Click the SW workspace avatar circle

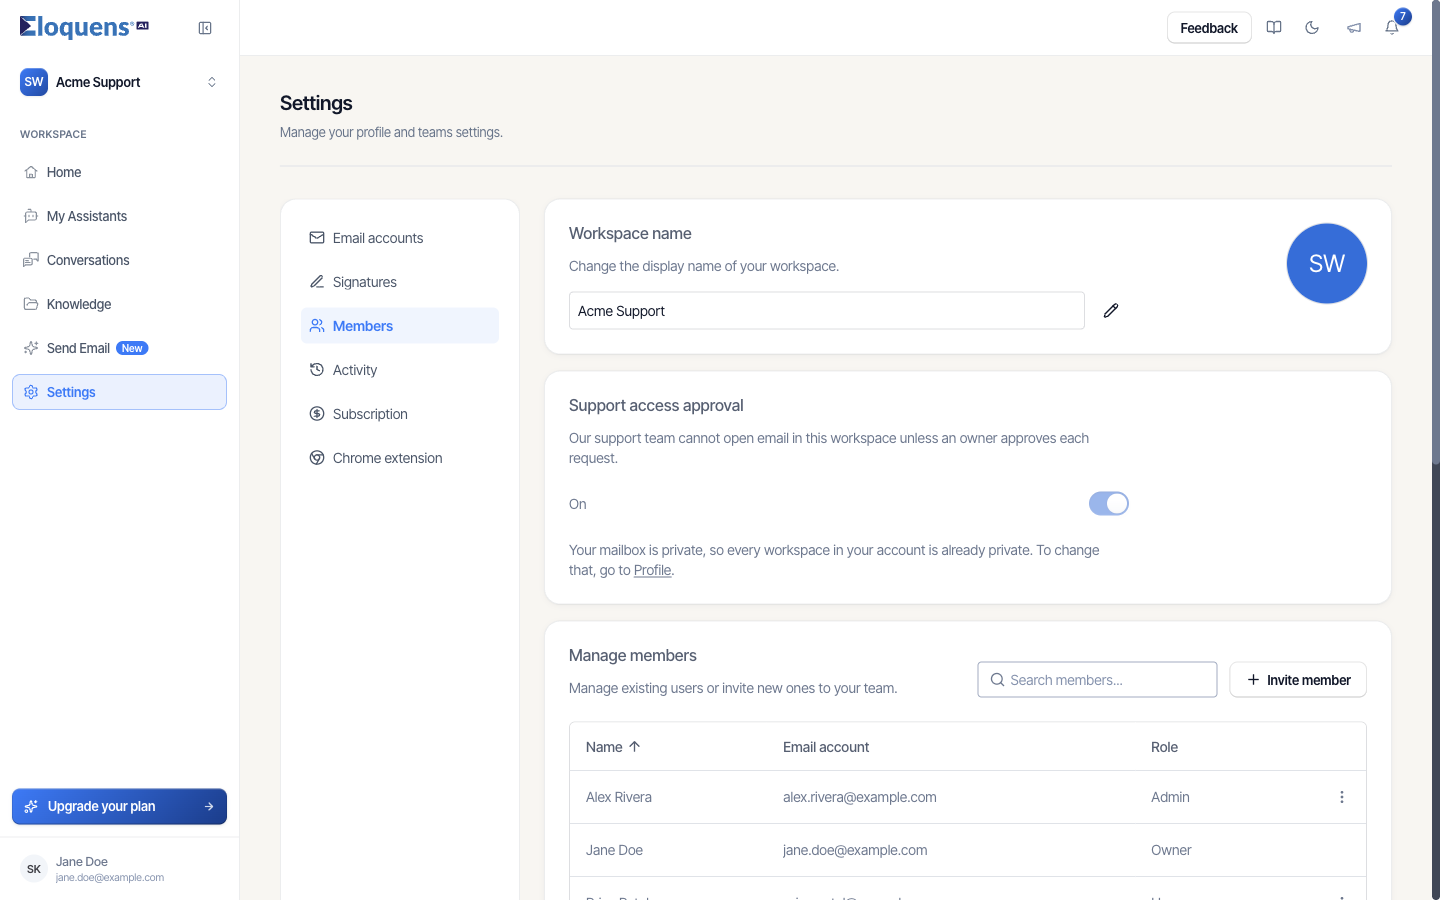tap(1327, 263)
